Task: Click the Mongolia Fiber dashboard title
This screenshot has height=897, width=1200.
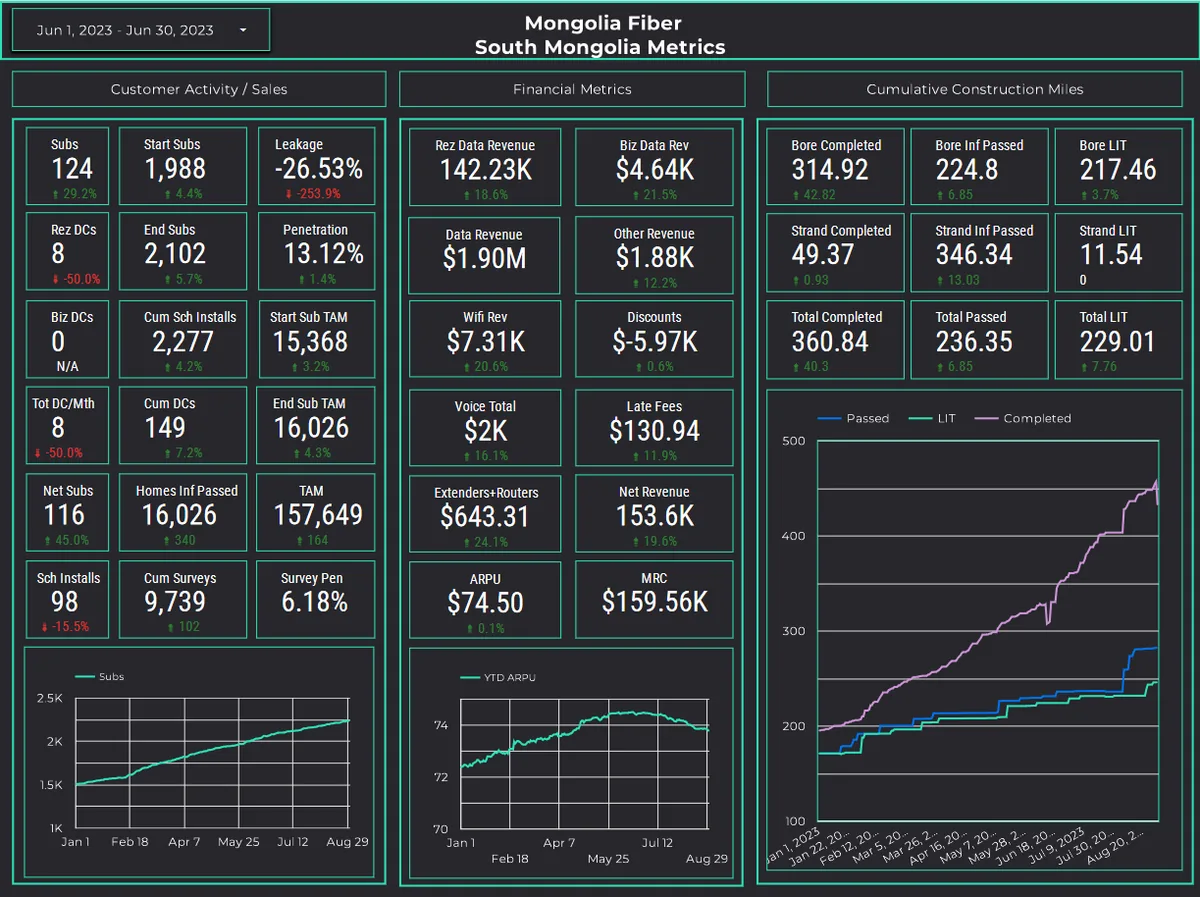Action: (x=603, y=23)
